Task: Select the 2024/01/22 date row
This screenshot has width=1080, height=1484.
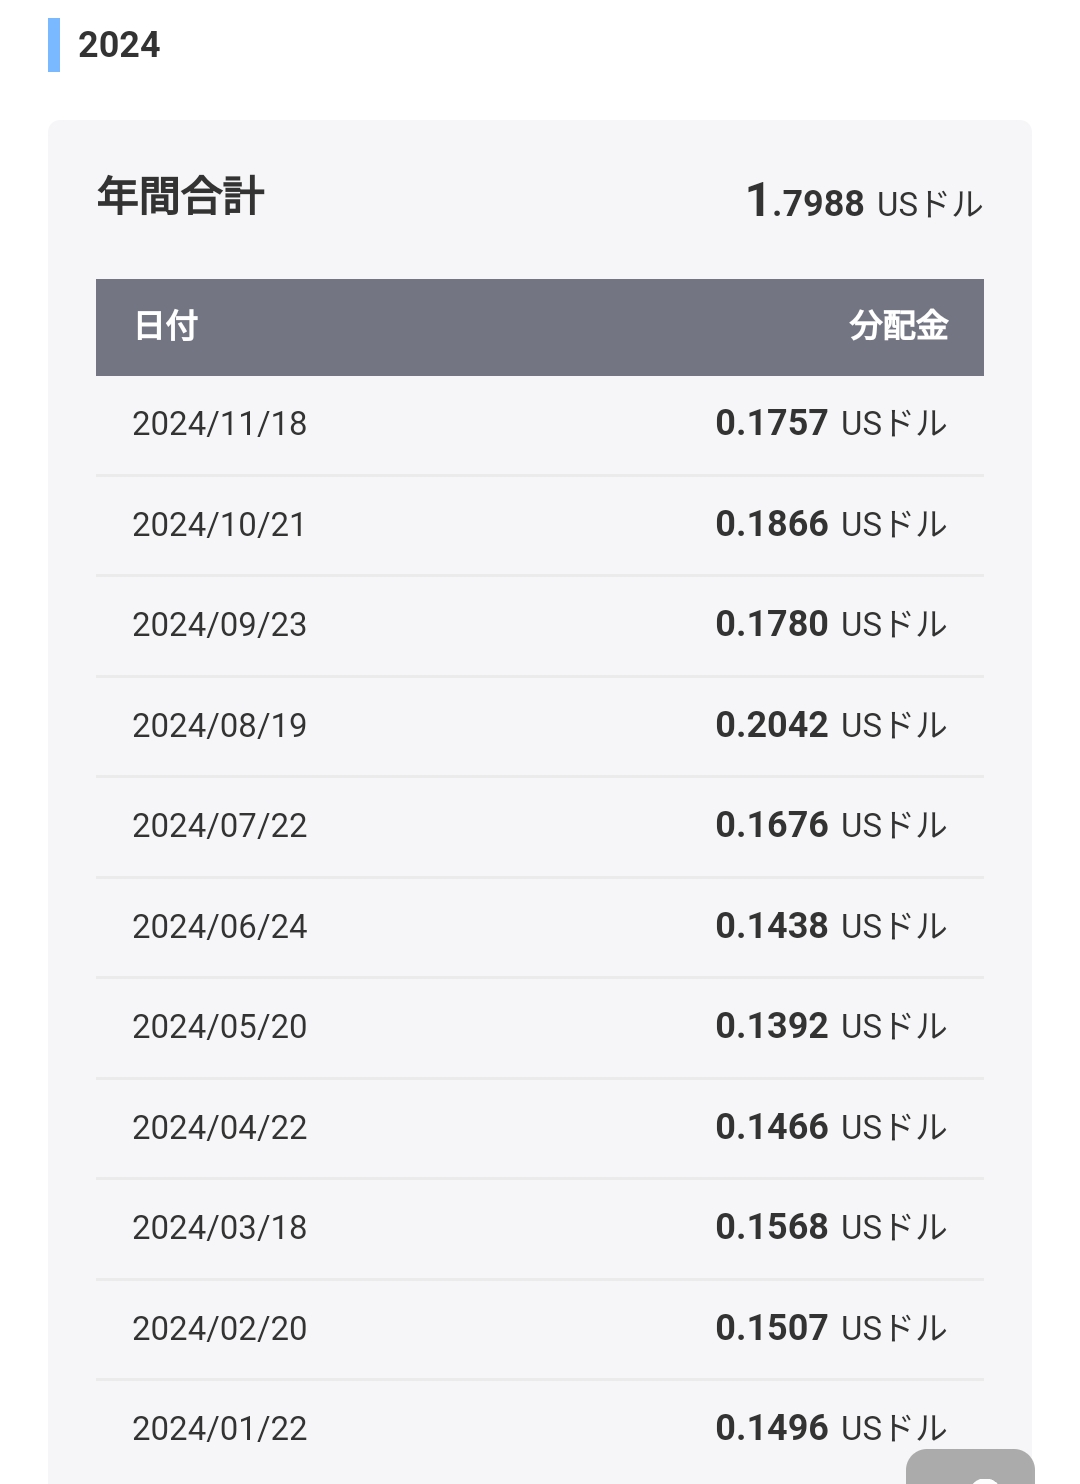Action: (x=540, y=1430)
